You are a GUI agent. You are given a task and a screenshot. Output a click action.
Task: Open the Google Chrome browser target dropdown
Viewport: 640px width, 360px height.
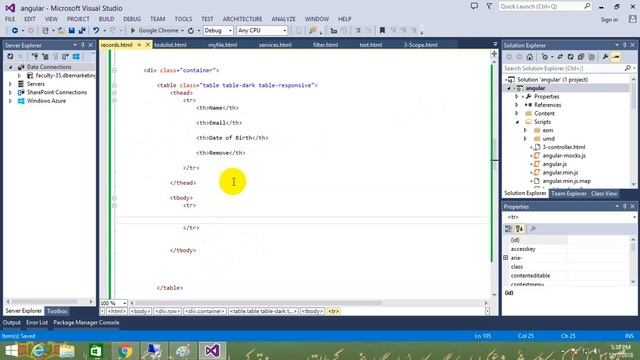(182, 31)
